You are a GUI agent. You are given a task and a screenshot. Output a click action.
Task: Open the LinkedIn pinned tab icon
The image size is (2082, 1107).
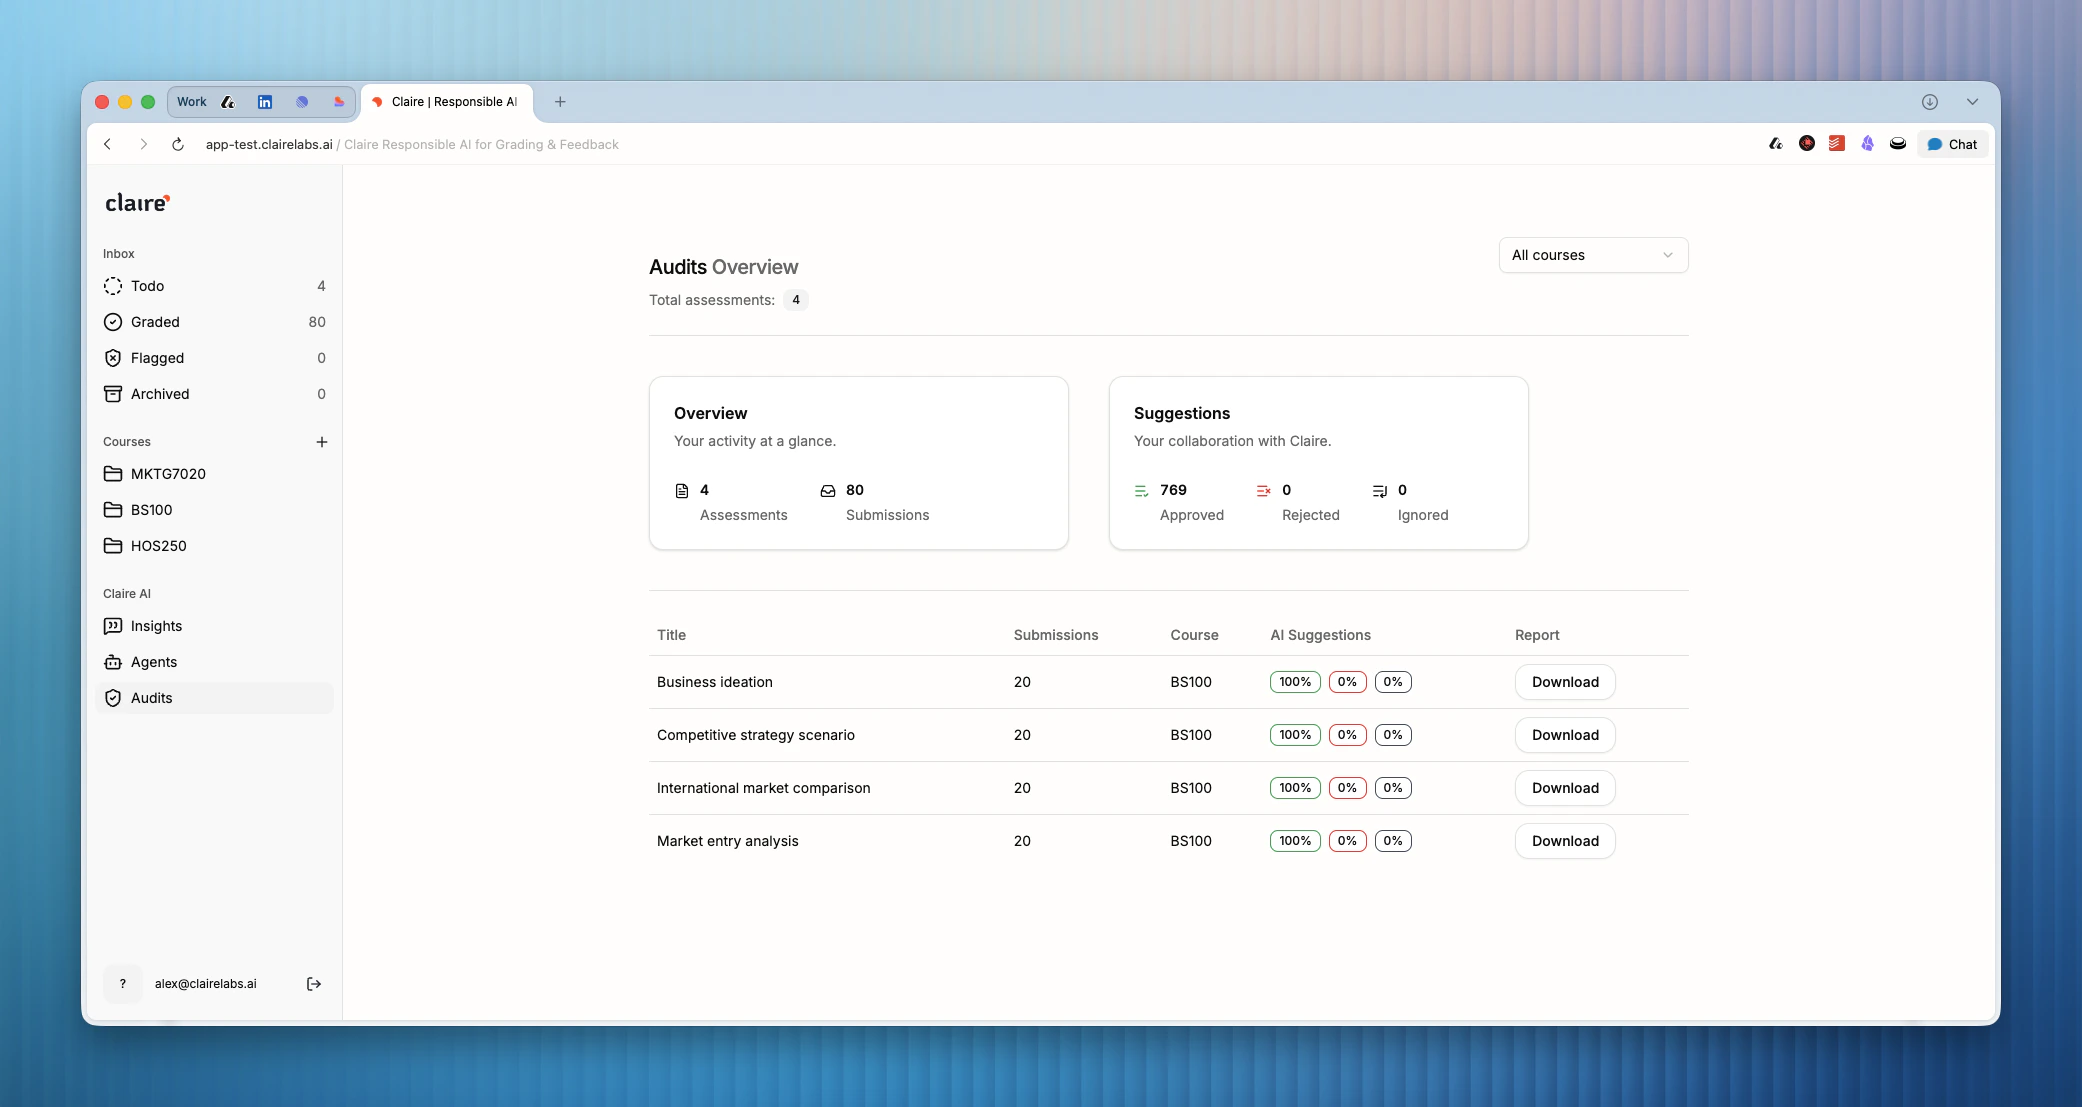(x=265, y=102)
